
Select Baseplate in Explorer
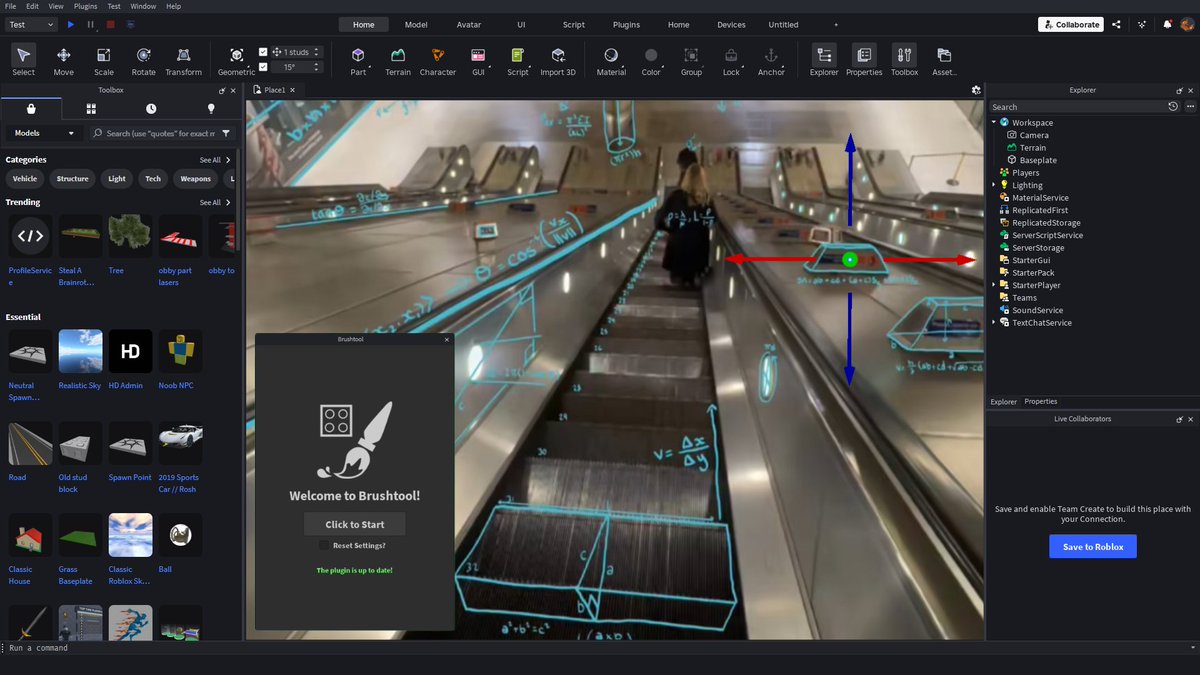pyautogui.click(x=1038, y=160)
